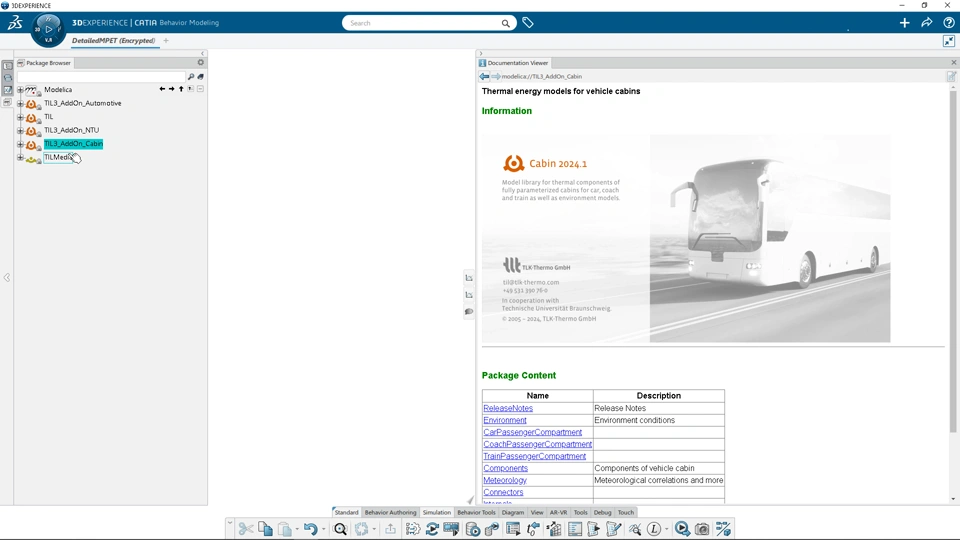Screen dimensions: 960x540
Task: Click the plus Add icon in top bar
Action: pyautogui.click(x=904, y=23)
